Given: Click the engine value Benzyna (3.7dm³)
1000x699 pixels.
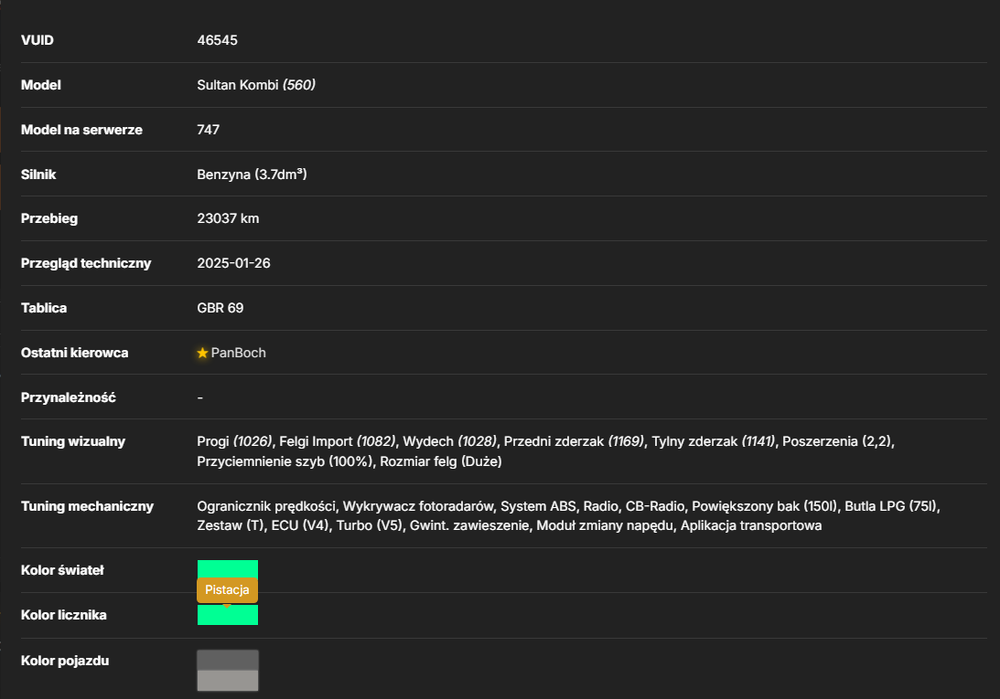Looking at the screenshot, I should 252,174.
